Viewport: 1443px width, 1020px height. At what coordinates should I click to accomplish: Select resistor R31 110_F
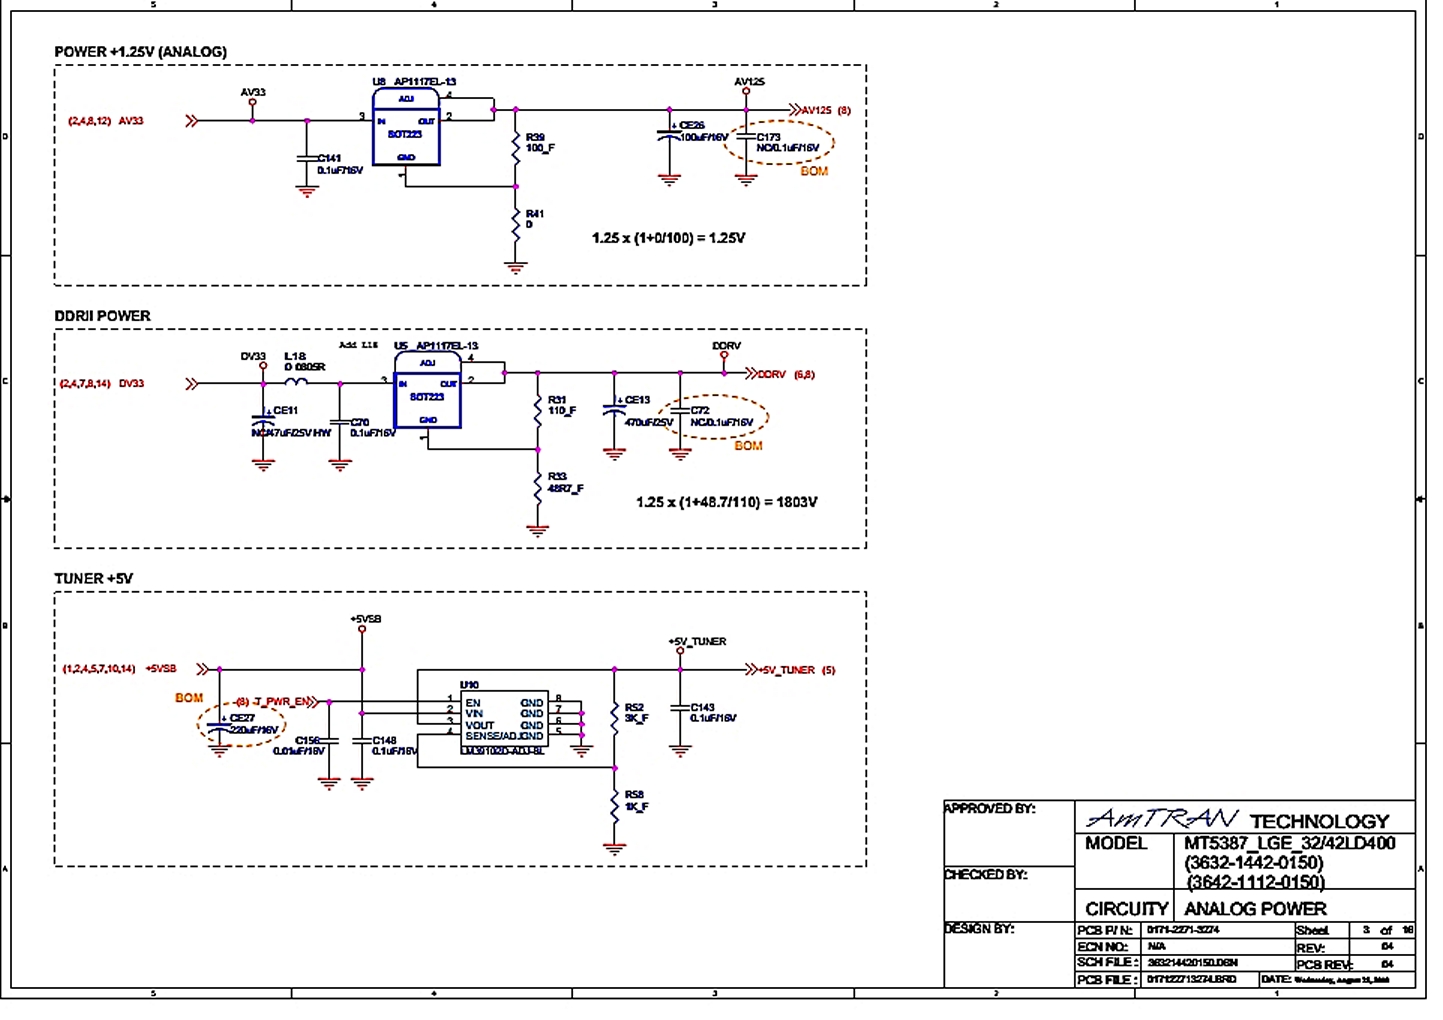(538, 410)
